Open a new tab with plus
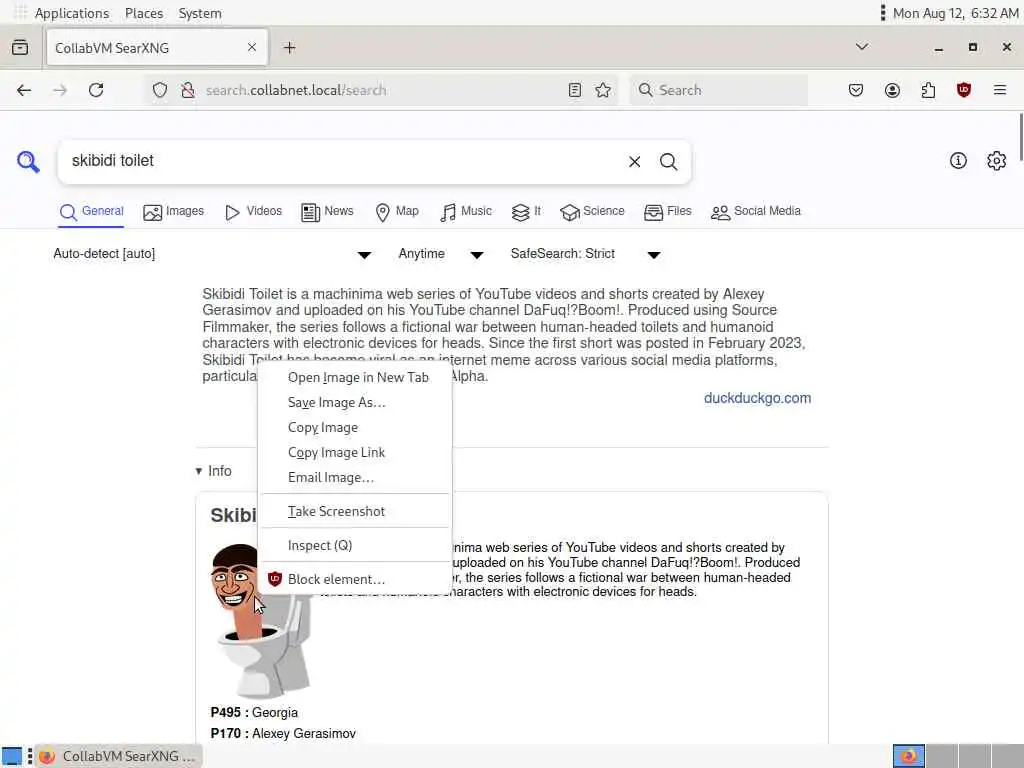Viewport: 1024px width, 768px height. click(289, 48)
